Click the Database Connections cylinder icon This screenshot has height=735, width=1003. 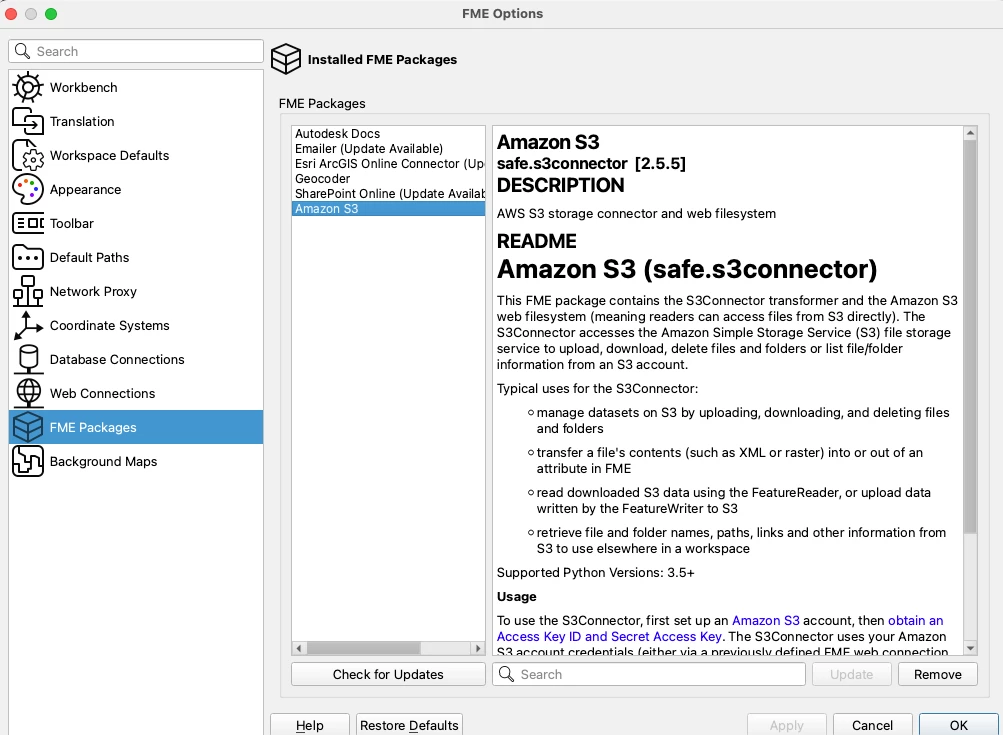coord(28,359)
